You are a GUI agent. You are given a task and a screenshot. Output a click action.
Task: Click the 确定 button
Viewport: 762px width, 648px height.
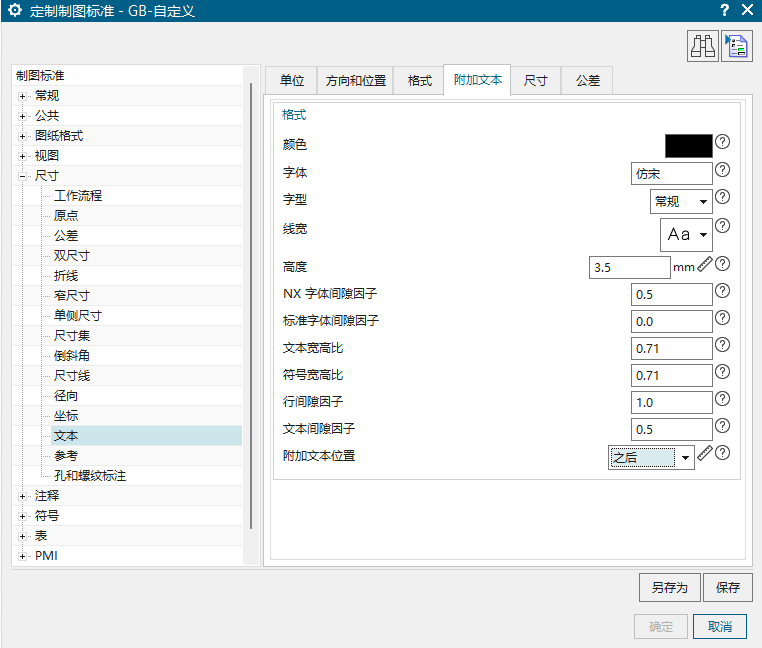click(660, 626)
